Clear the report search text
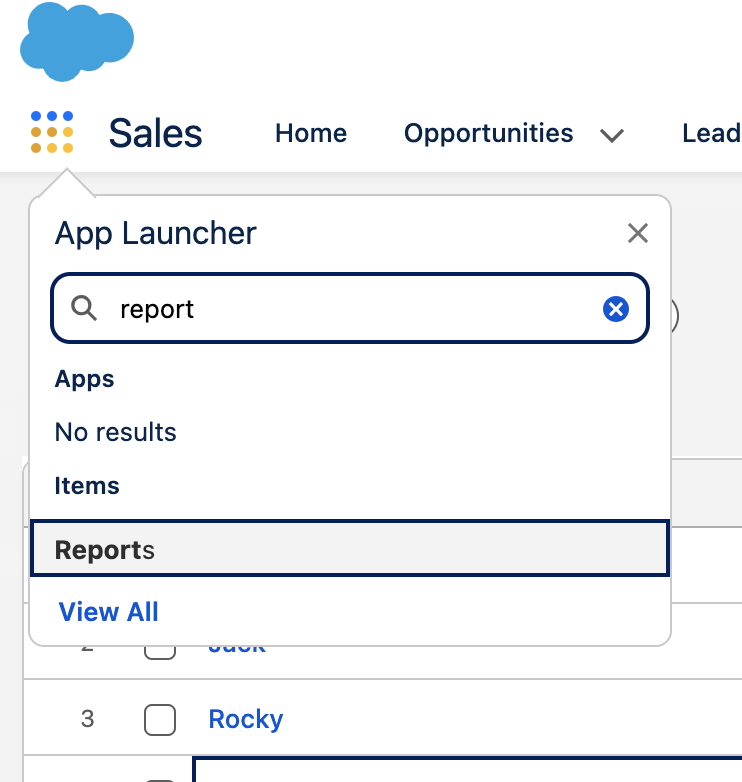 616,309
